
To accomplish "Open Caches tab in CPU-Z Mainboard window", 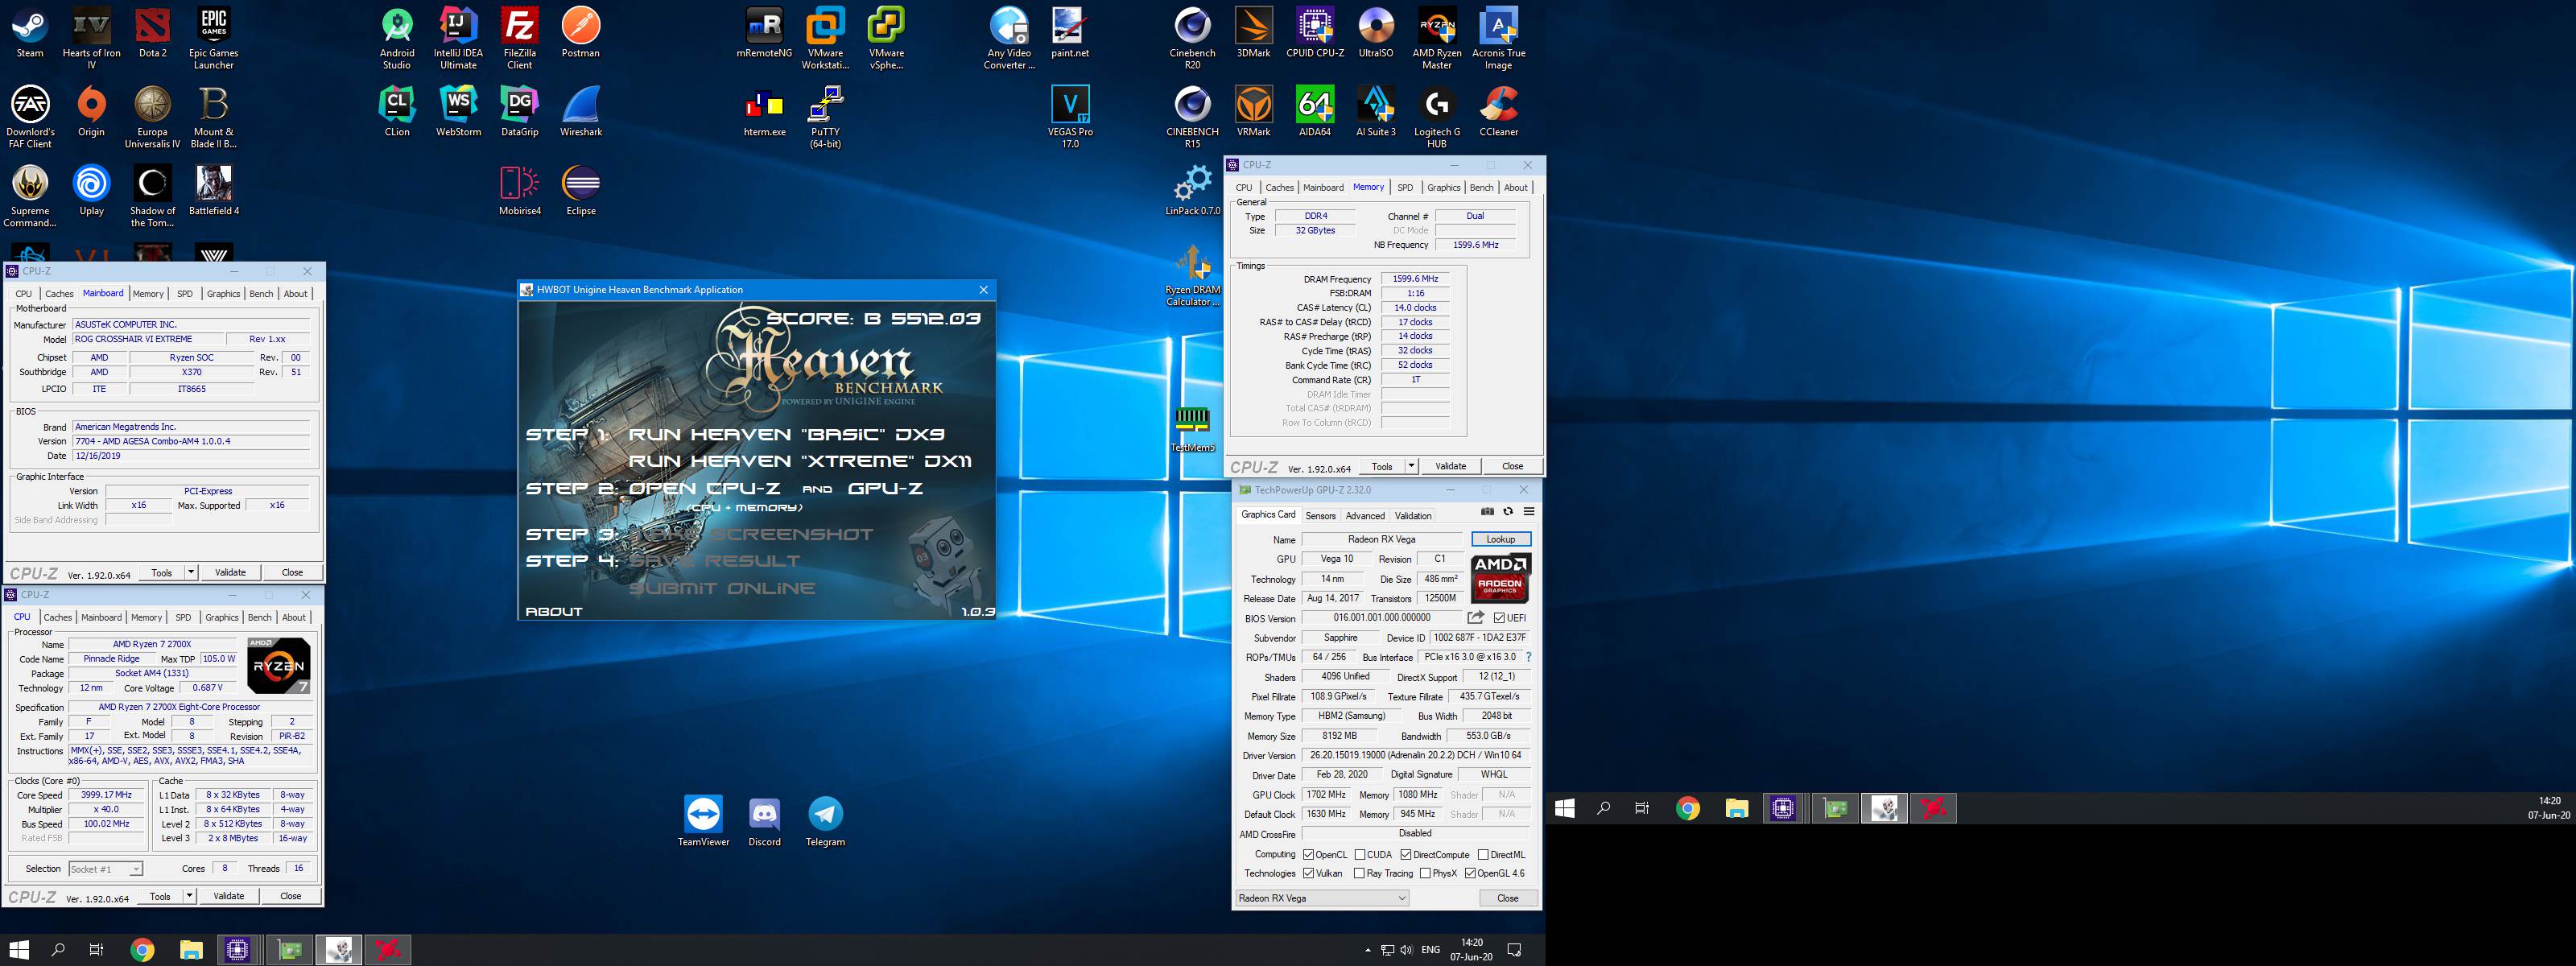I will [x=59, y=294].
